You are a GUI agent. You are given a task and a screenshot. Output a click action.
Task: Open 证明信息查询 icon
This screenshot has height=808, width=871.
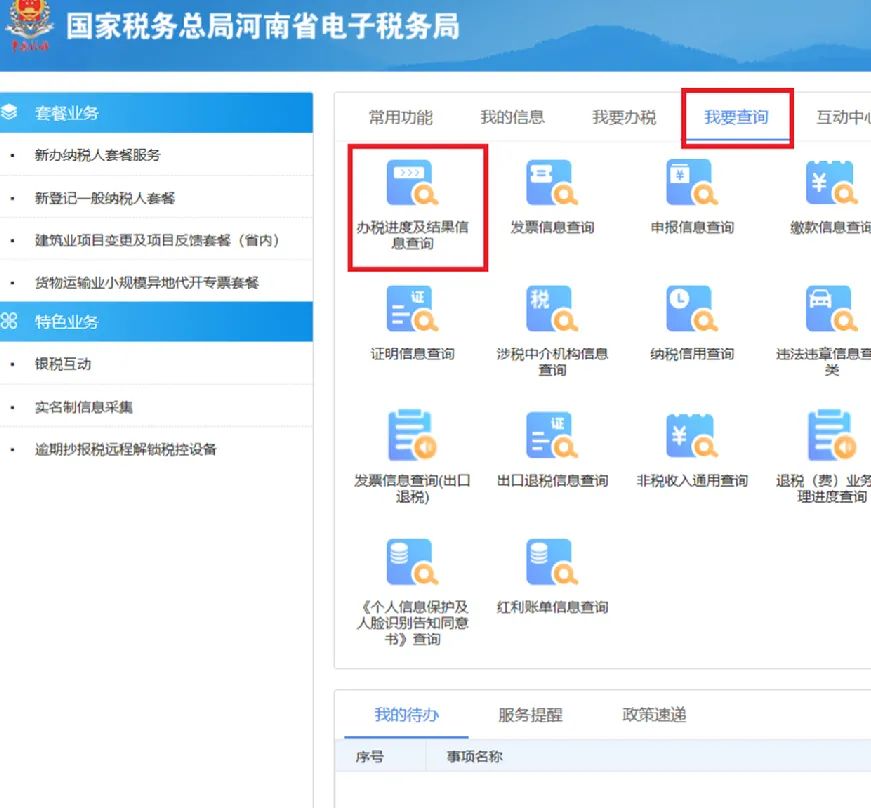point(412,308)
